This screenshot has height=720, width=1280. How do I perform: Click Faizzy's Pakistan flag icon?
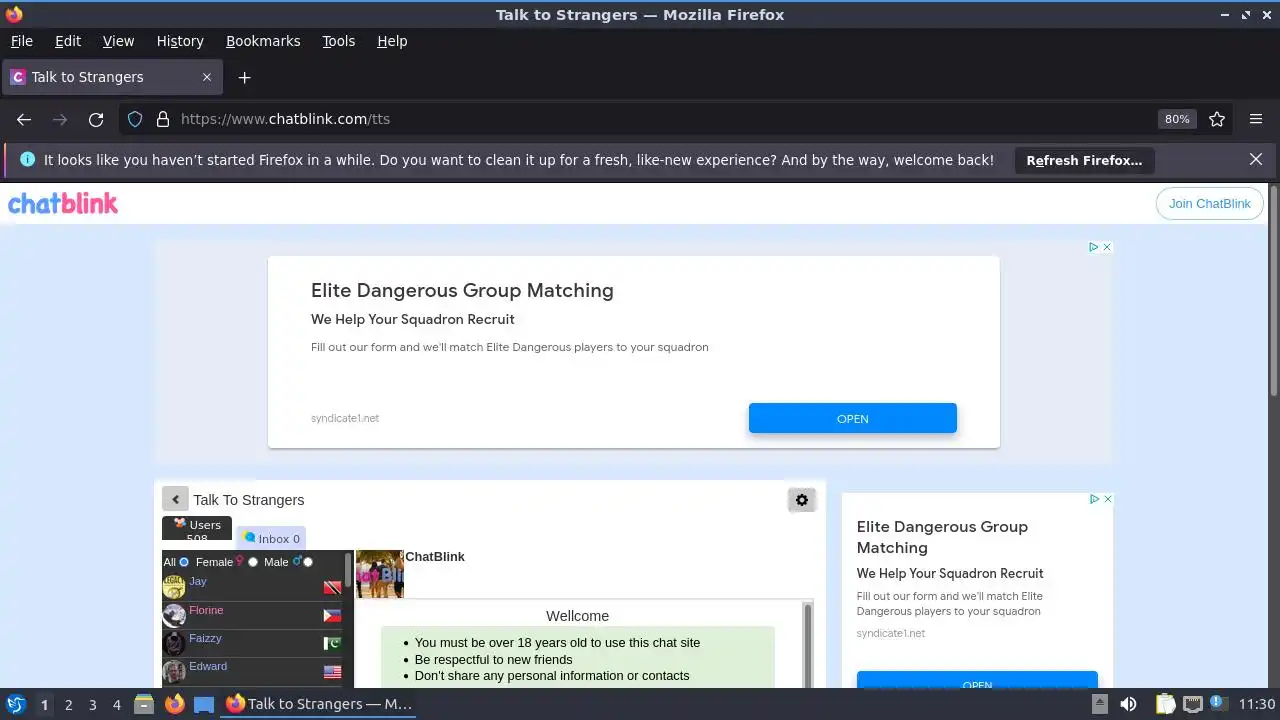(332, 644)
